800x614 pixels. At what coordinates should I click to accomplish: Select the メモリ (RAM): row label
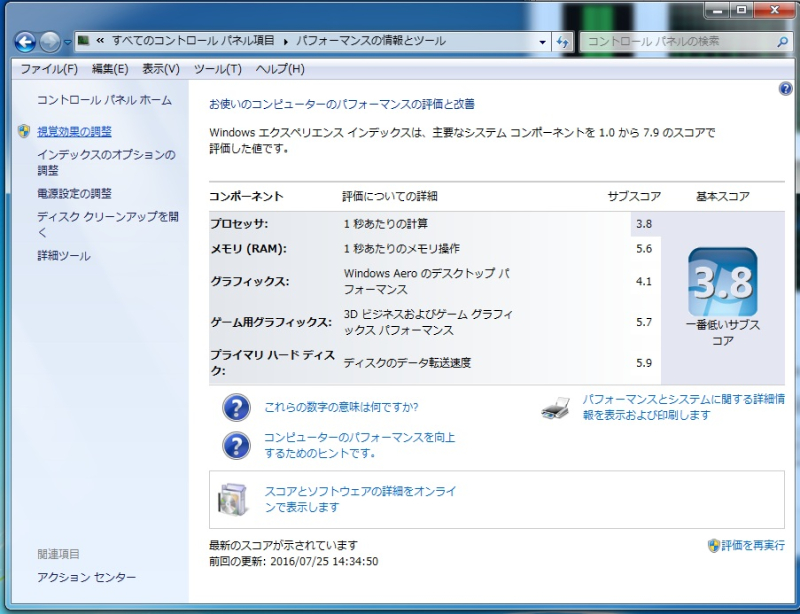click(248, 249)
